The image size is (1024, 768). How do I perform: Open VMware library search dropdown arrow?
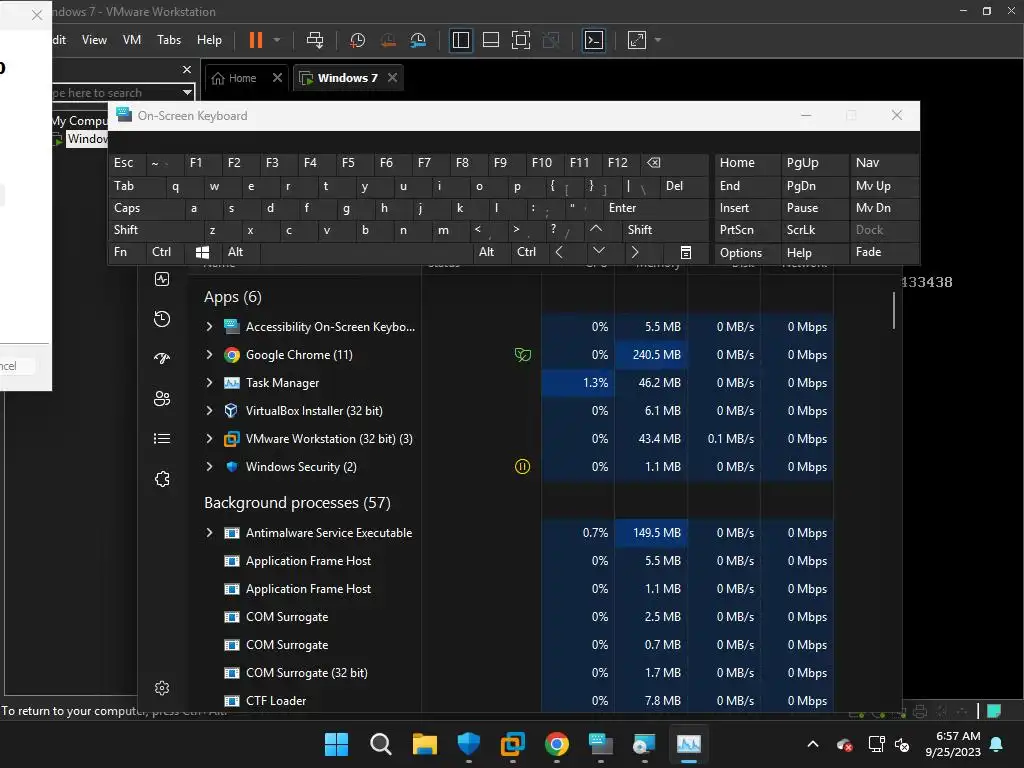(x=187, y=93)
